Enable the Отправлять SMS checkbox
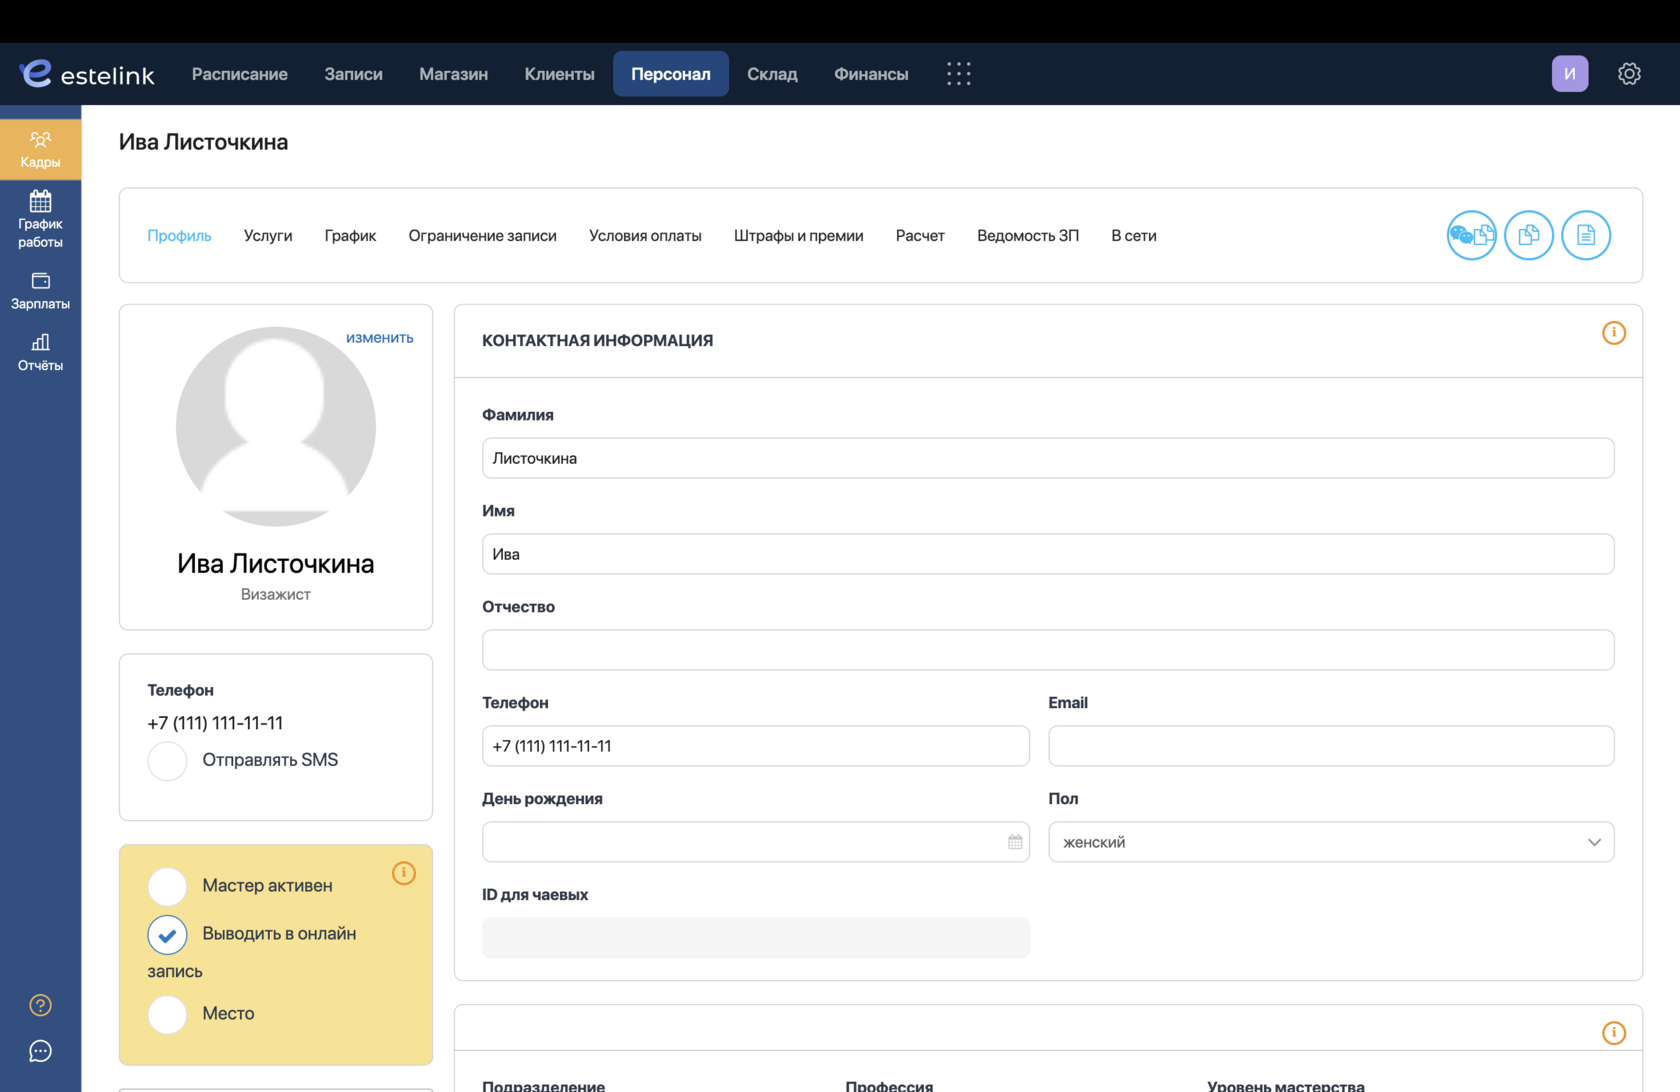This screenshot has width=1680, height=1092. pyautogui.click(x=167, y=761)
